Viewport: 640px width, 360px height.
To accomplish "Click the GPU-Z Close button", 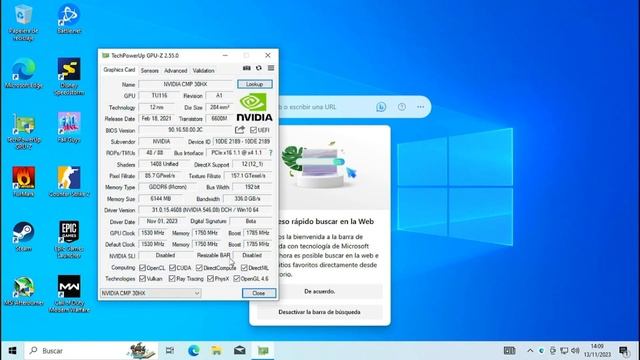I will coord(259,293).
